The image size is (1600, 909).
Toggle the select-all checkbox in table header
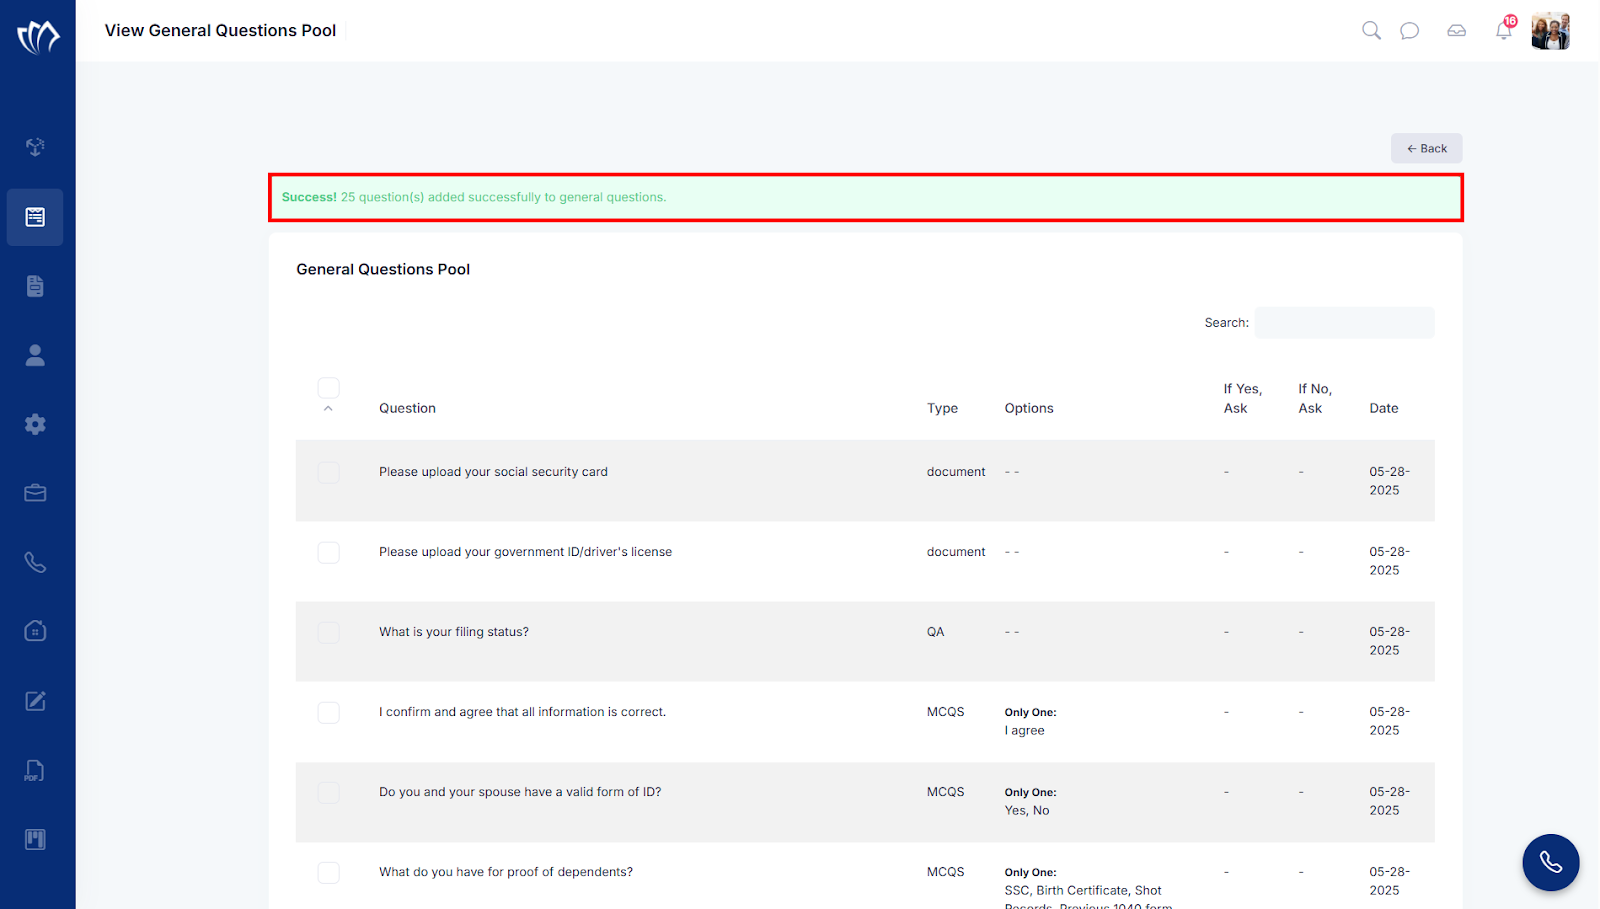[x=328, y=387]
